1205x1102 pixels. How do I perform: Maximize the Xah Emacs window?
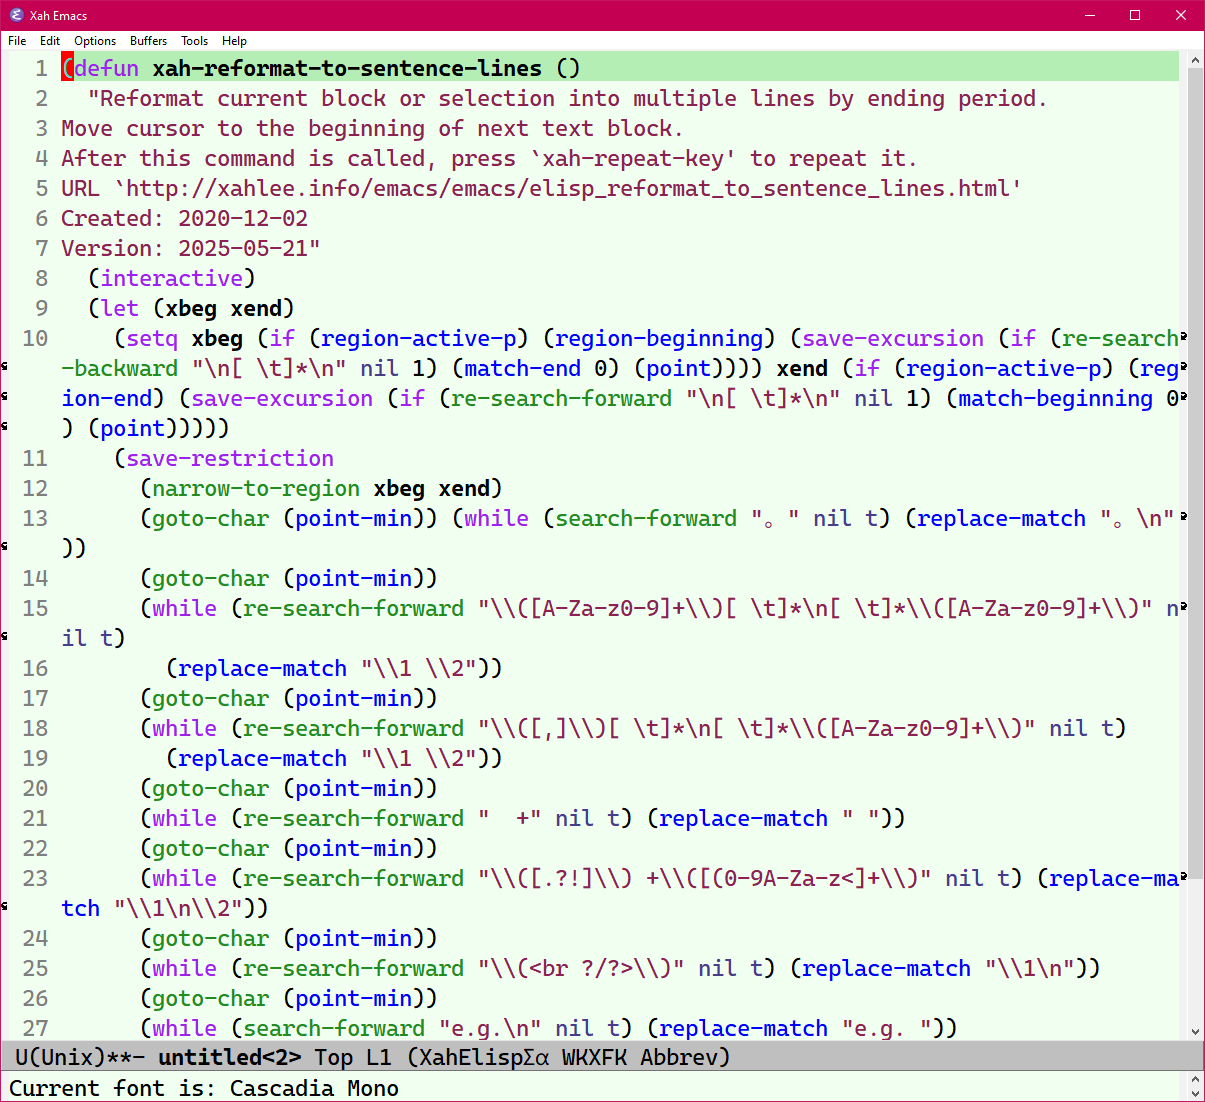click(x=1135, y=15)
